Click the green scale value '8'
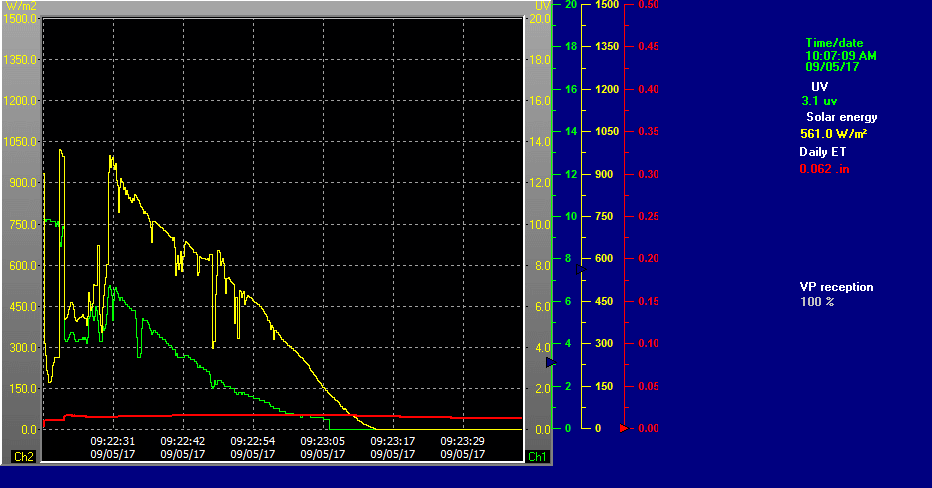The width and height of the screenshot is (932, 488). (x=568, y=259)
